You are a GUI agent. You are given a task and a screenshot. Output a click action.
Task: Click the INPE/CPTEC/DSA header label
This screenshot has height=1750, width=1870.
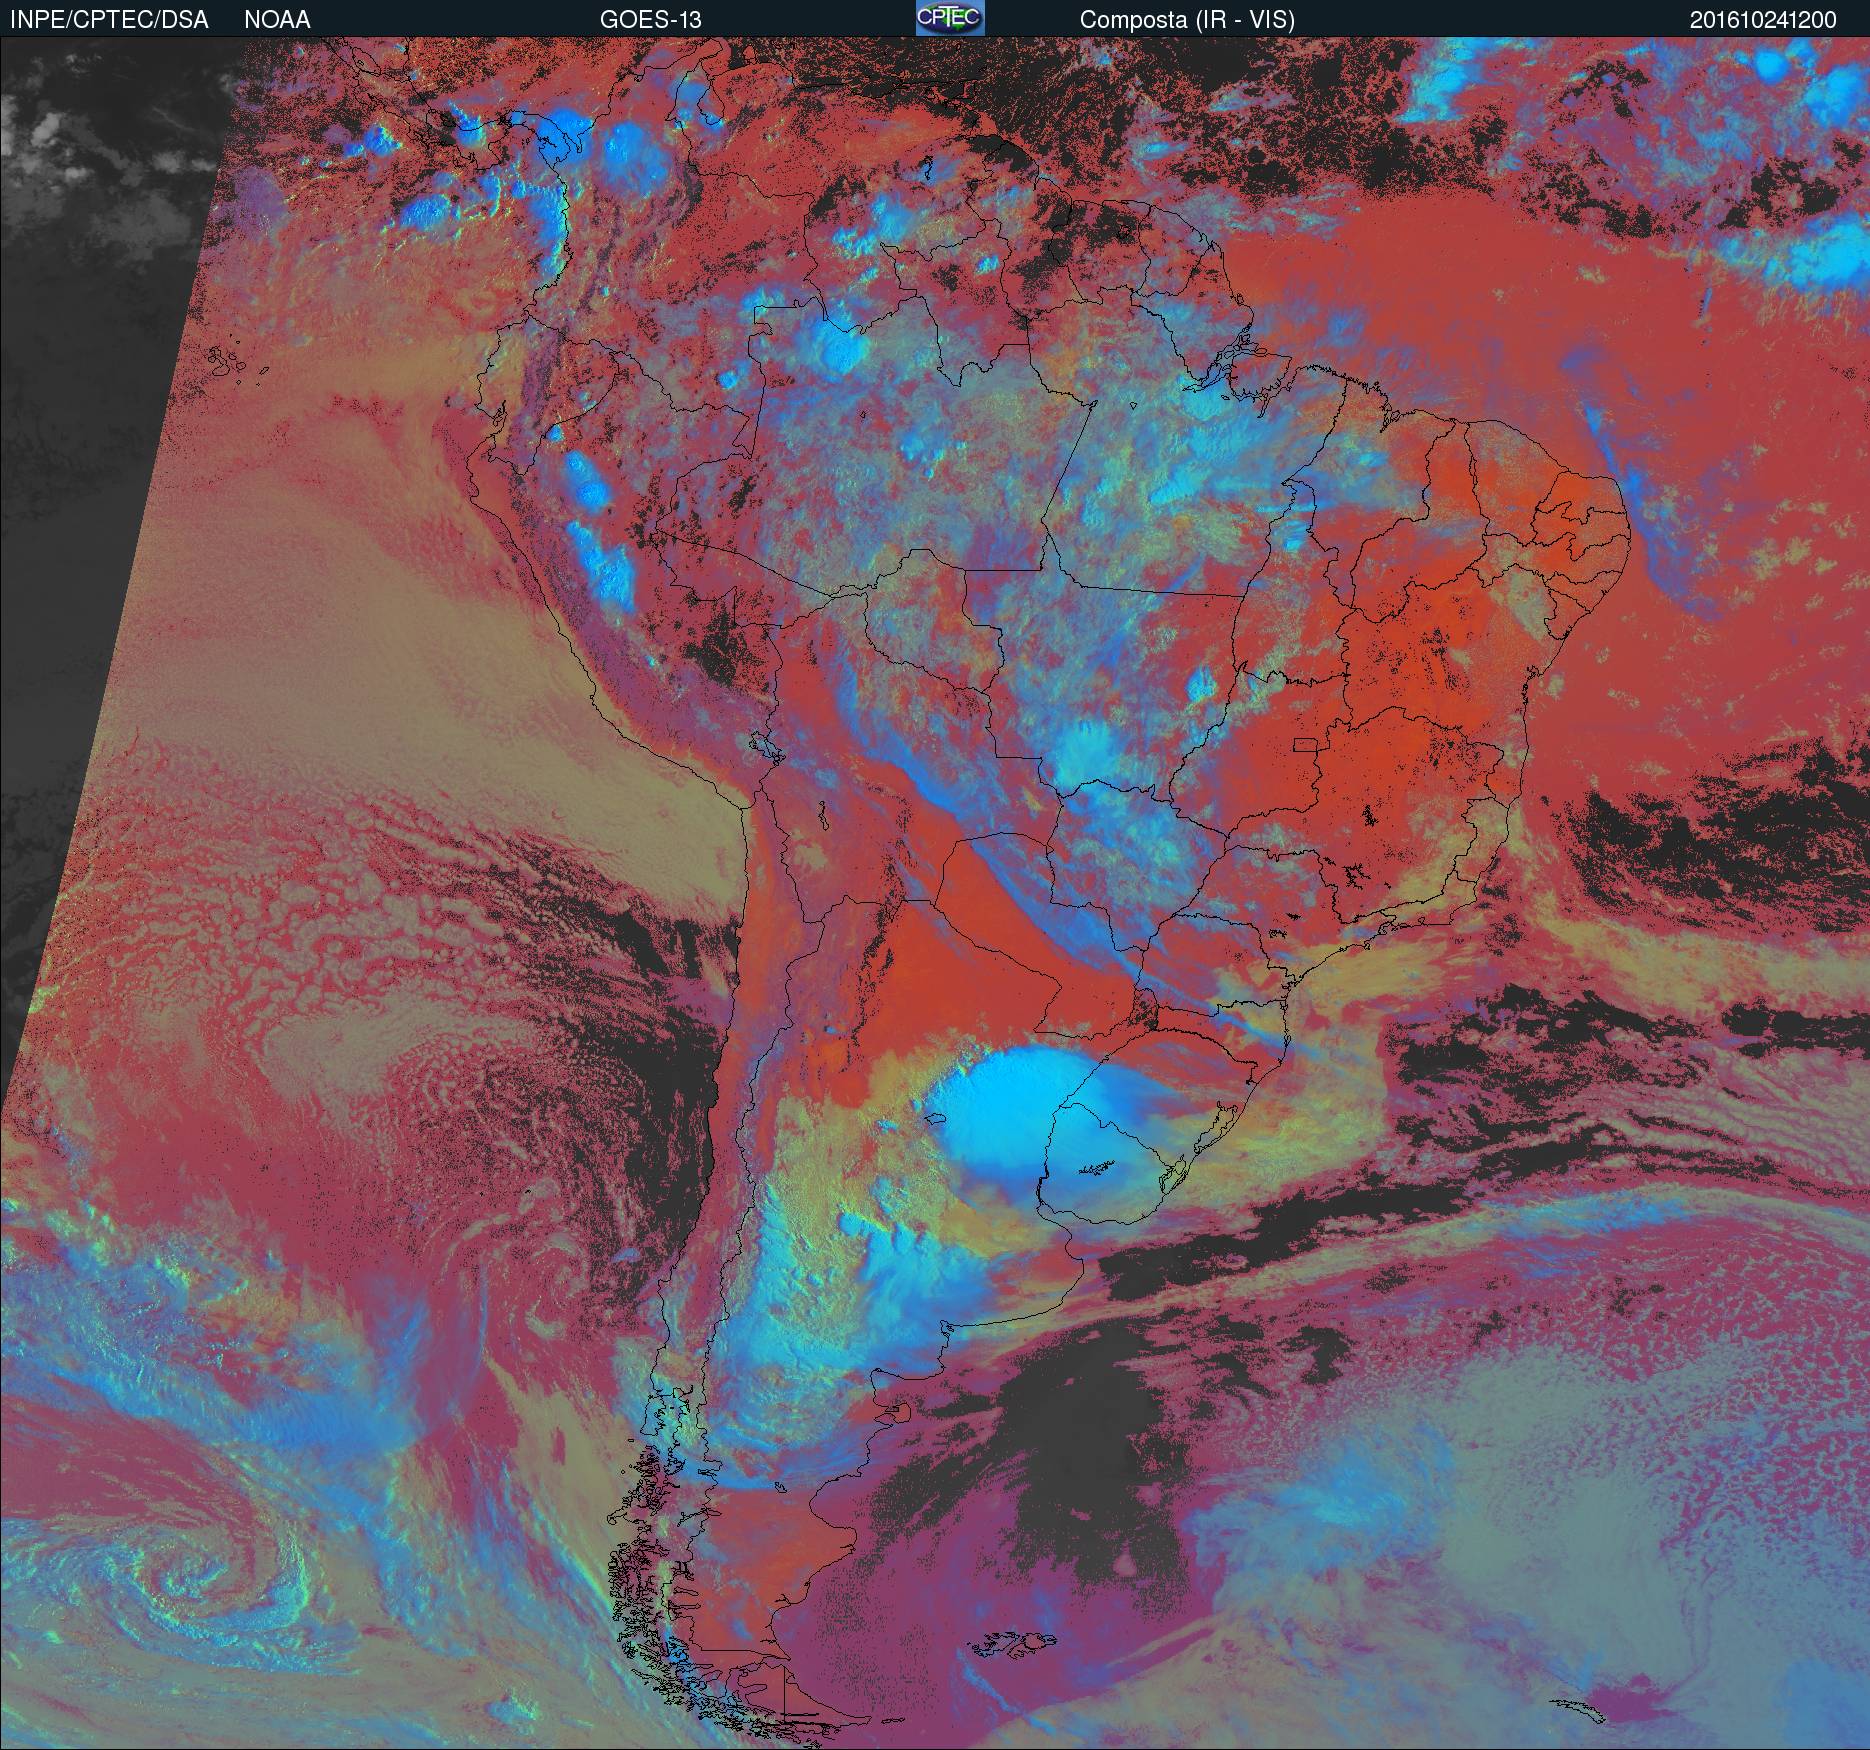pos(109,20)
